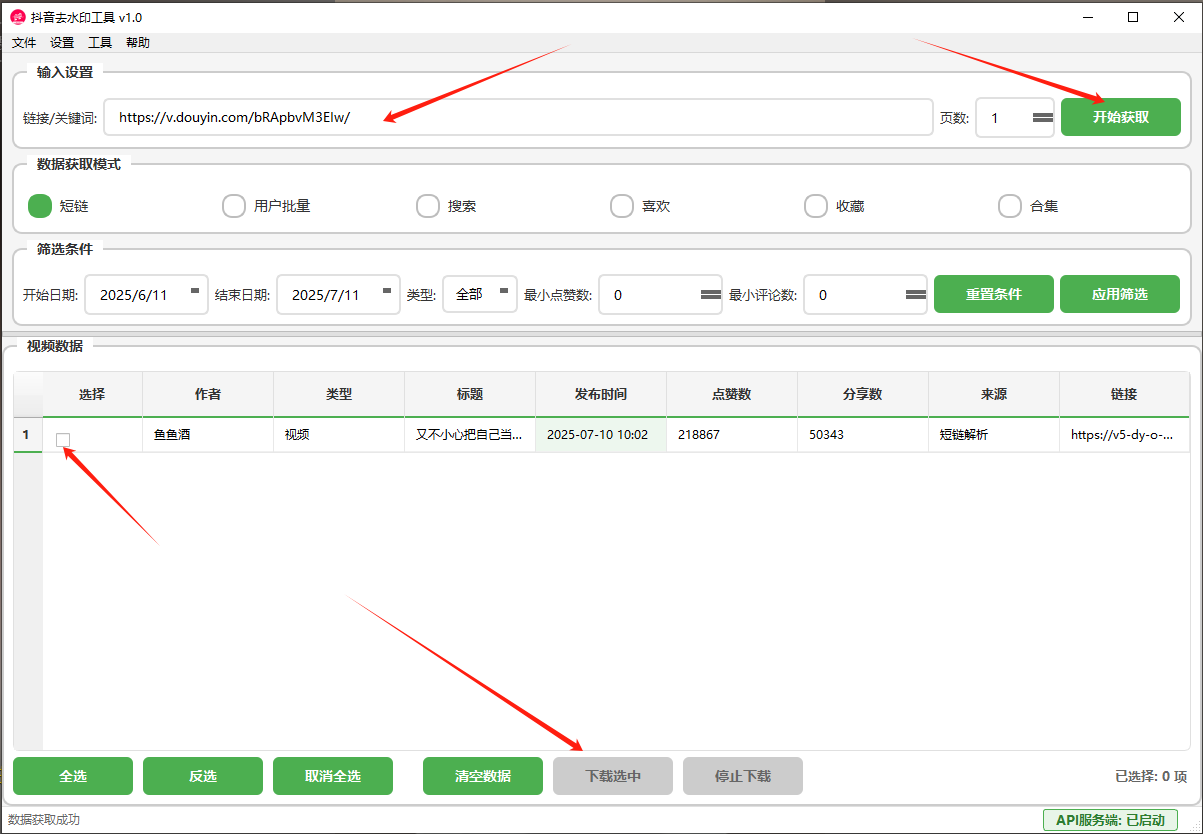Click the 点赞数 column header
Image resolution: width=1203 pixels, height=834 pixels.
click(732, 394)
